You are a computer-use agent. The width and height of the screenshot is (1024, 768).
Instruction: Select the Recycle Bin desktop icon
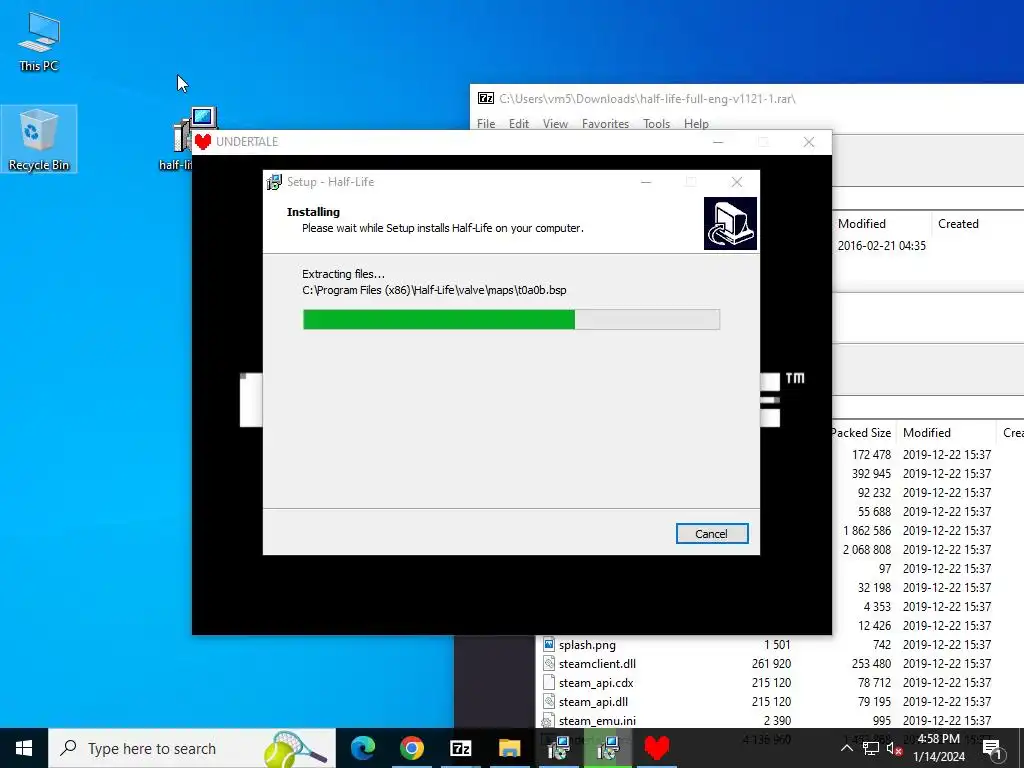pos(39,138)
